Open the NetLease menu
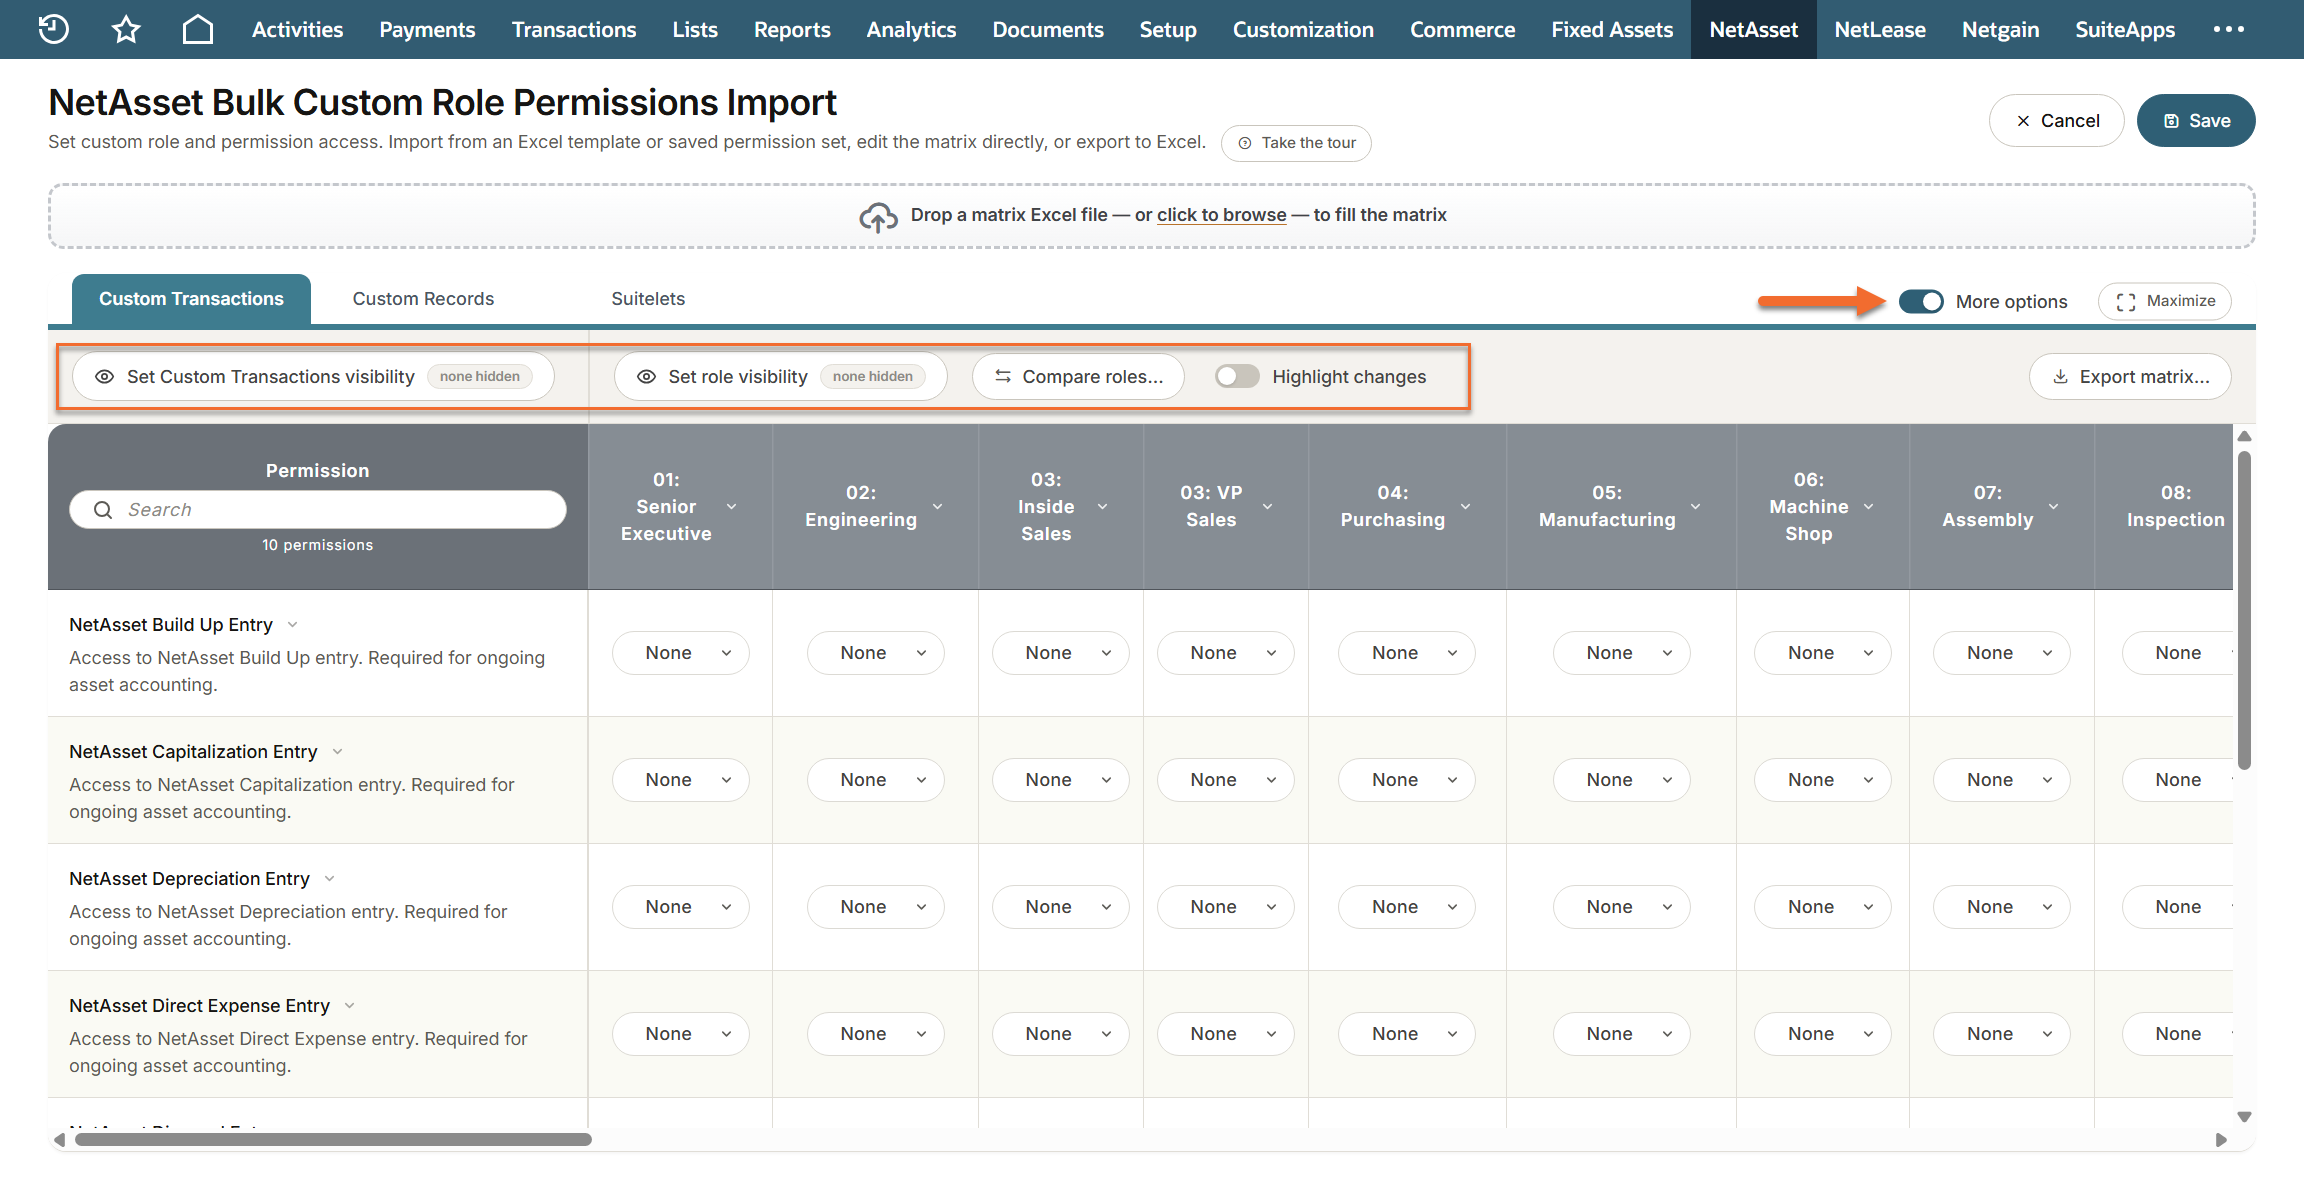 pyautogui.click(x=1880, y=29)
